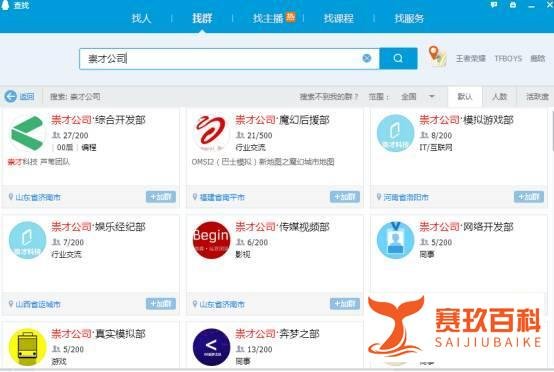Screen dimensions: 554x372
Task: Join the 综合开发部 group with +加群
Action: point(161,197)
